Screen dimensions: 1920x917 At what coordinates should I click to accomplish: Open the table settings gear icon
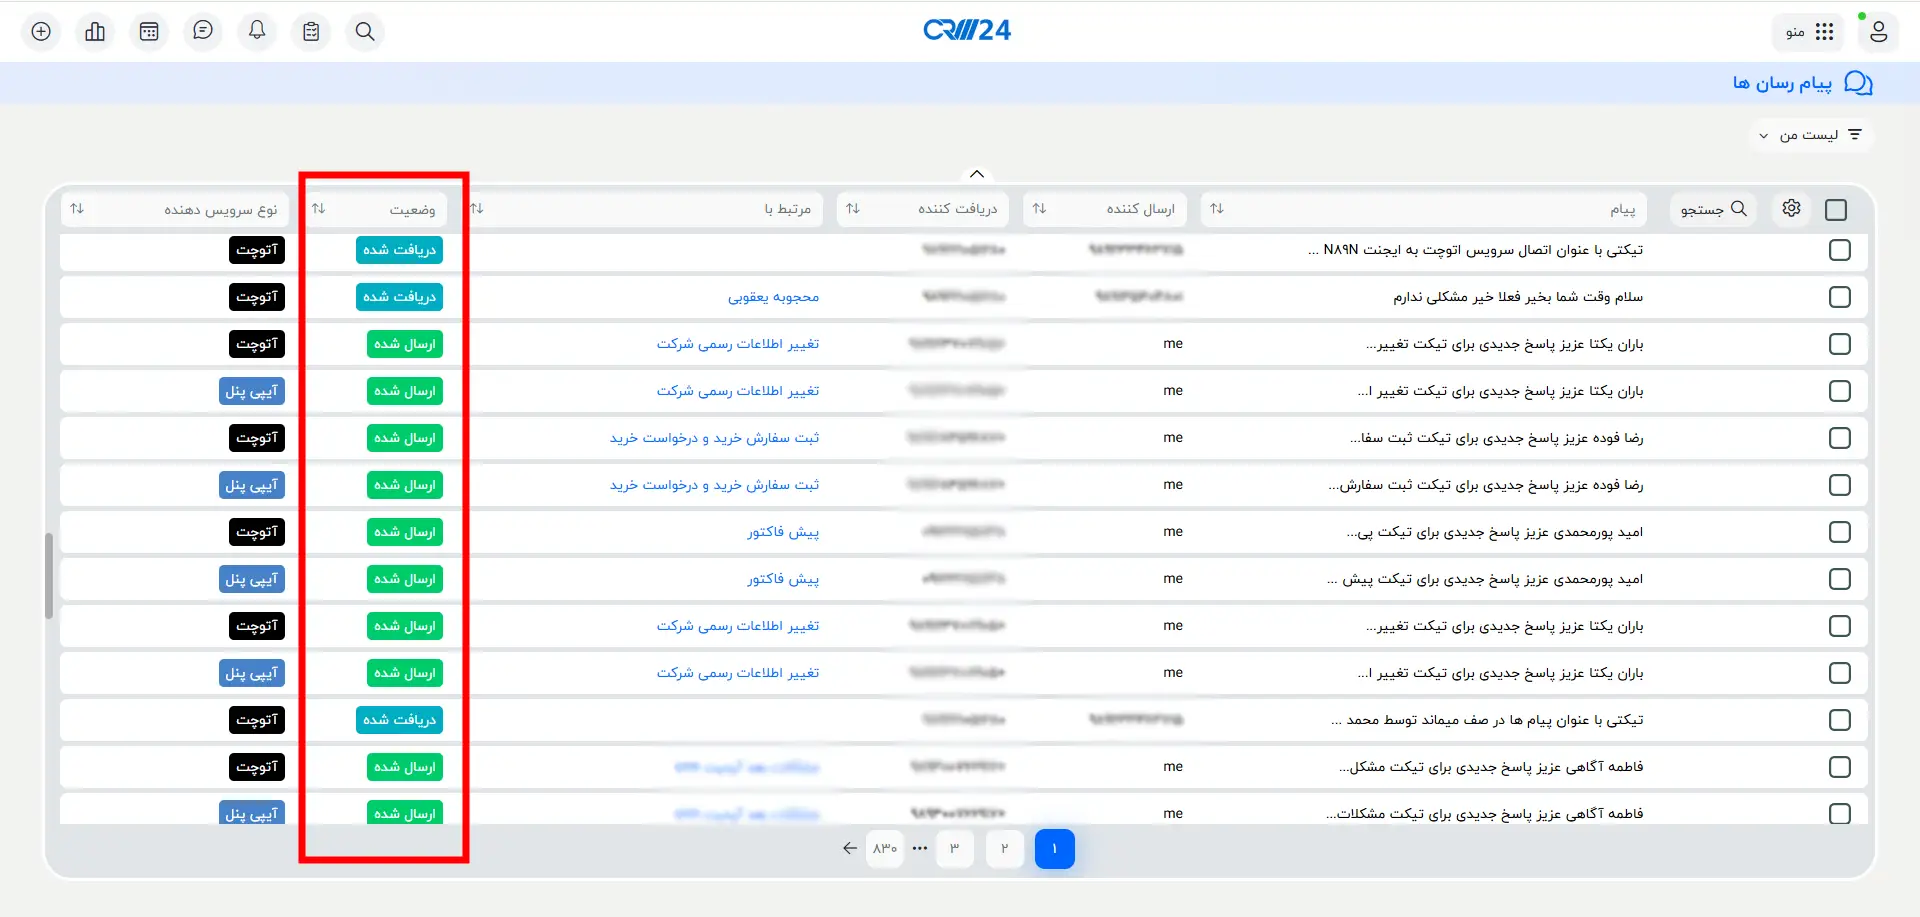pyautogui.click(x=1790, y=208)
